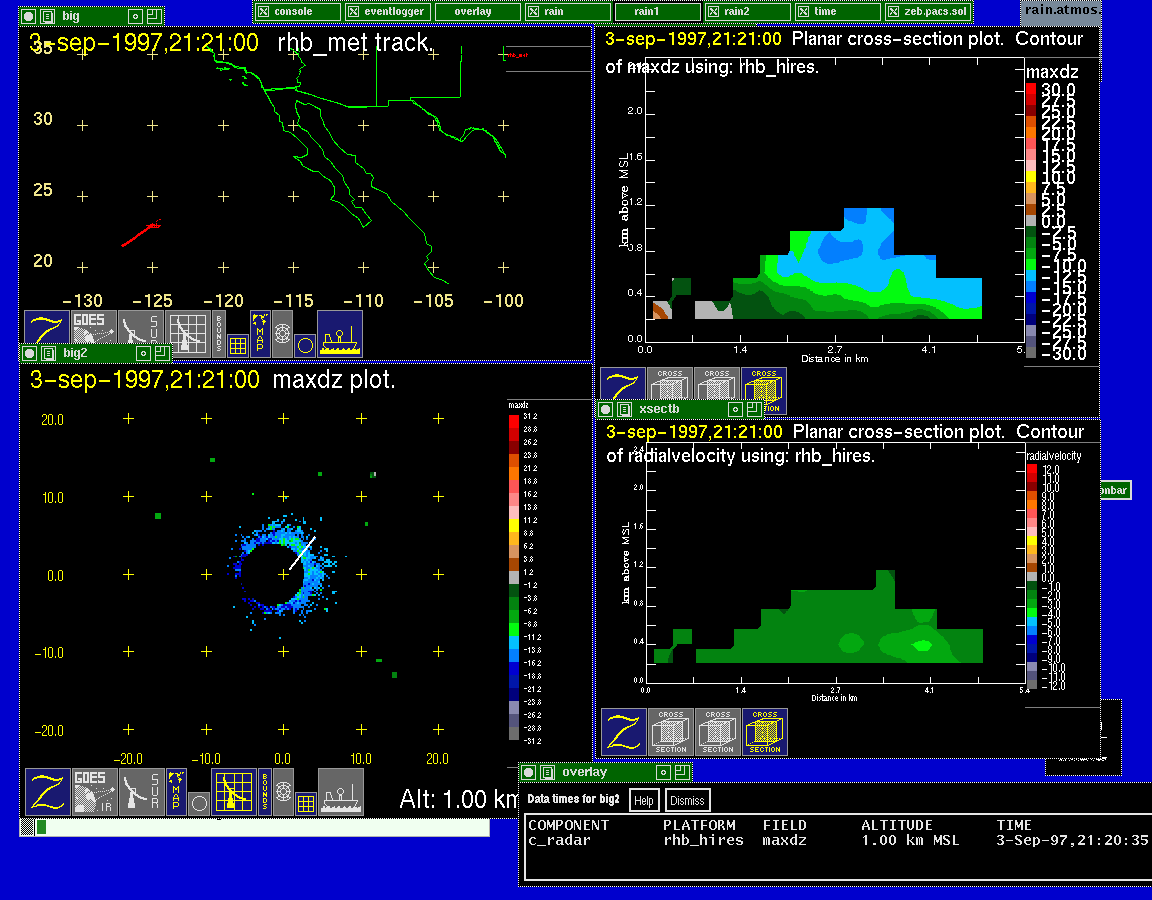
Task: Select the rain2 tab in top bar
Action: tap(746, 11)
